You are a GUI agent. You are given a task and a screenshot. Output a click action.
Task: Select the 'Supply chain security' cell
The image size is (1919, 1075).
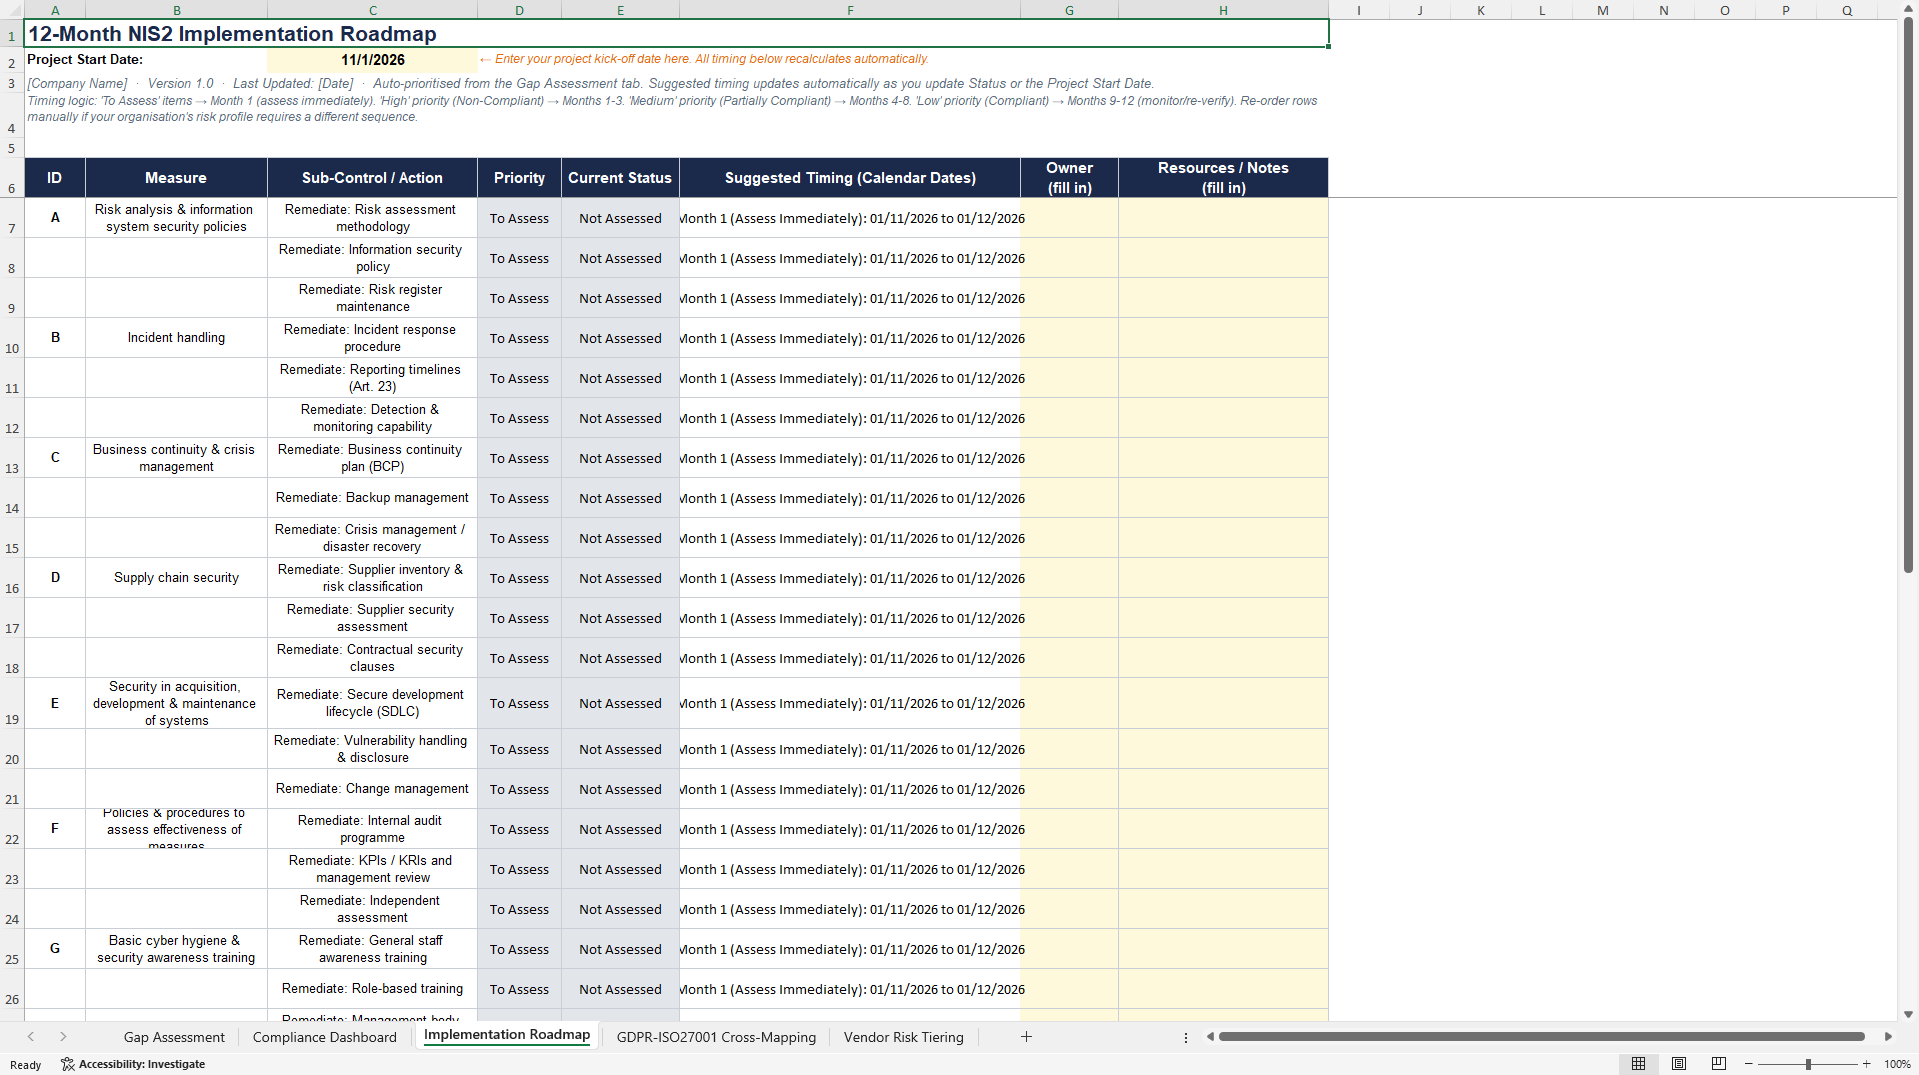[x=176, y=578]
